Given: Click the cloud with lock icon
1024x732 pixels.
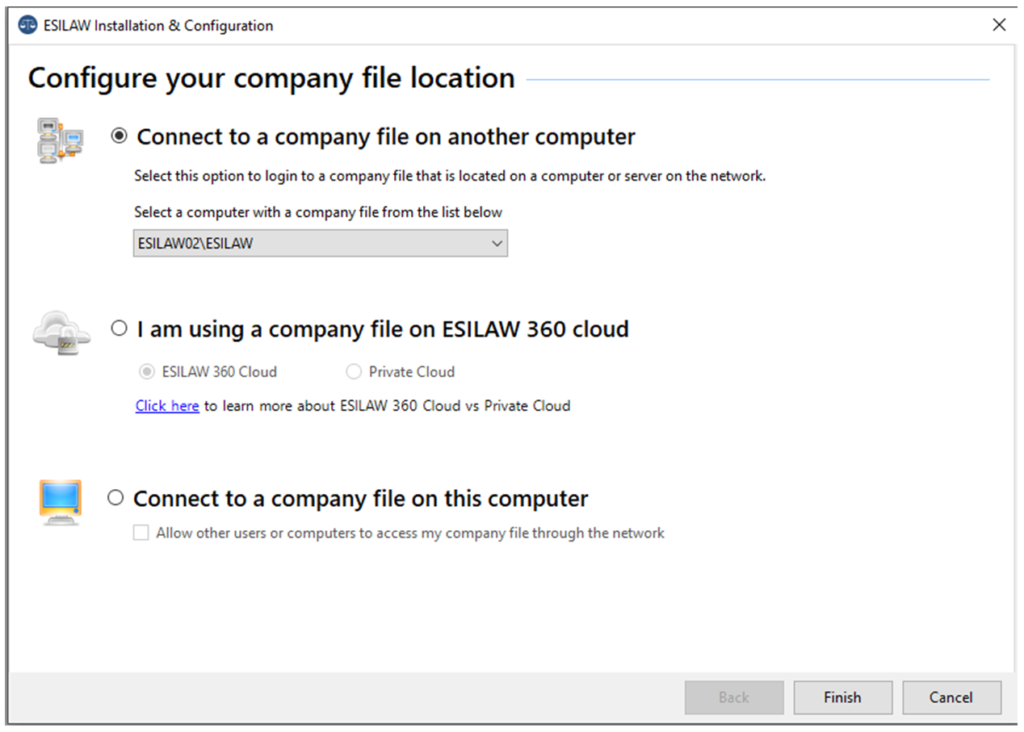Looking at the screenshot, I should point(61,333).
